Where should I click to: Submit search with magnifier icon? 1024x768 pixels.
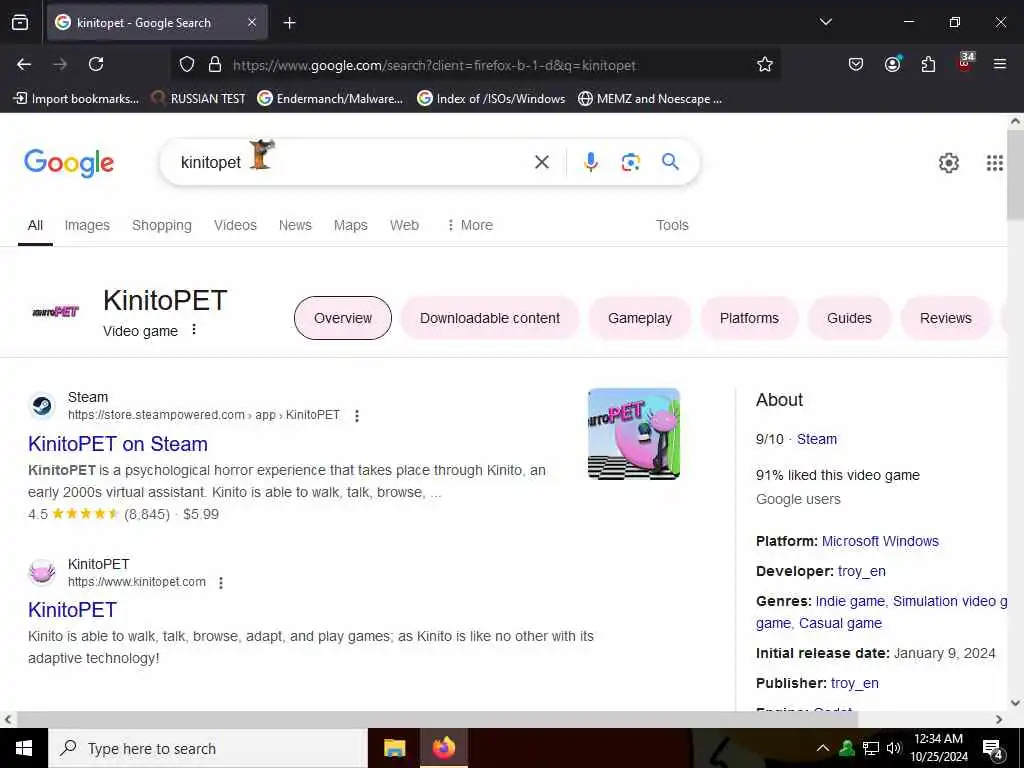tap(670, 161)
